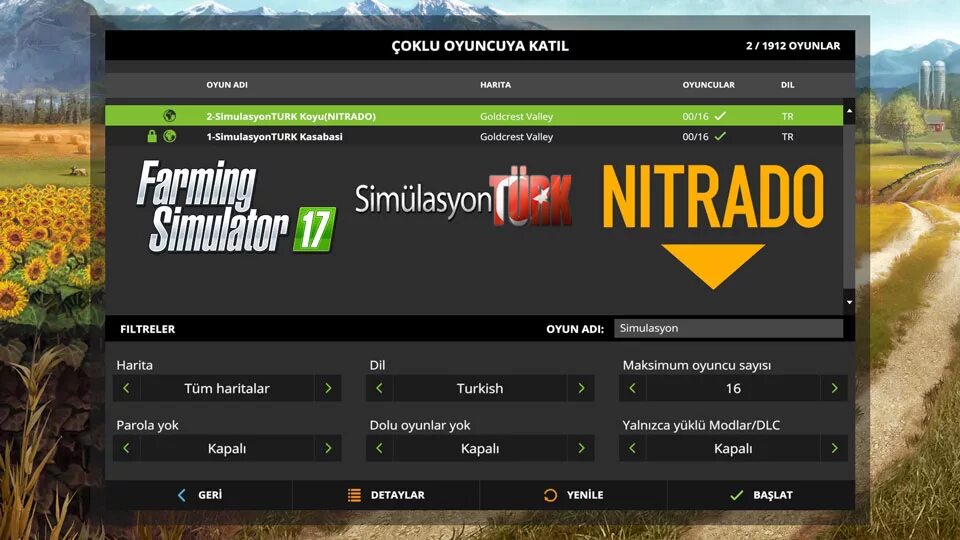This screenshot has width=960, height=540.
Task: Click the Tüm haritalar value
Action: point(227,388)
